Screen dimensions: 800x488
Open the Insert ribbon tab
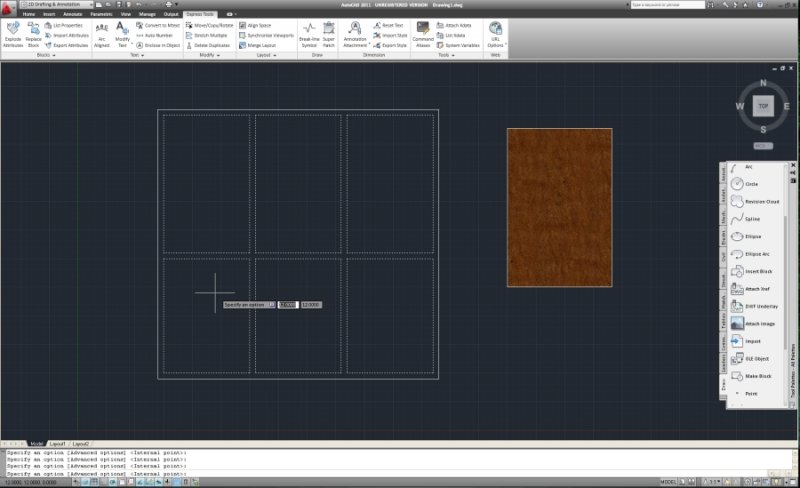coord(49,14)
